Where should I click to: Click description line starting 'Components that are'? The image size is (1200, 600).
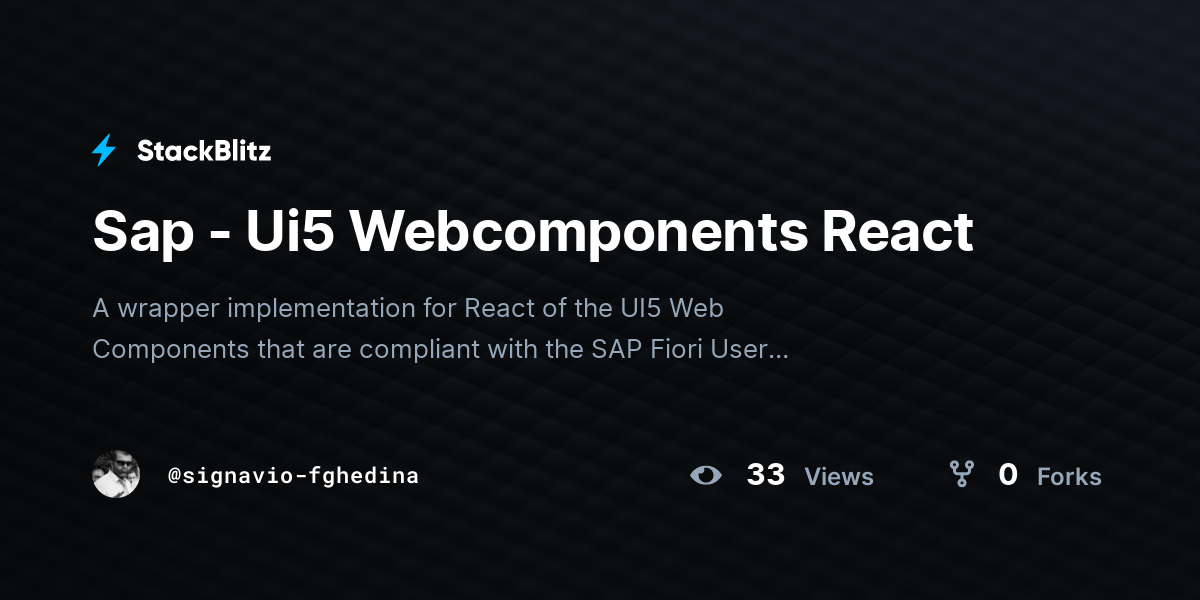pyautogui.click(x=441, y=350)
